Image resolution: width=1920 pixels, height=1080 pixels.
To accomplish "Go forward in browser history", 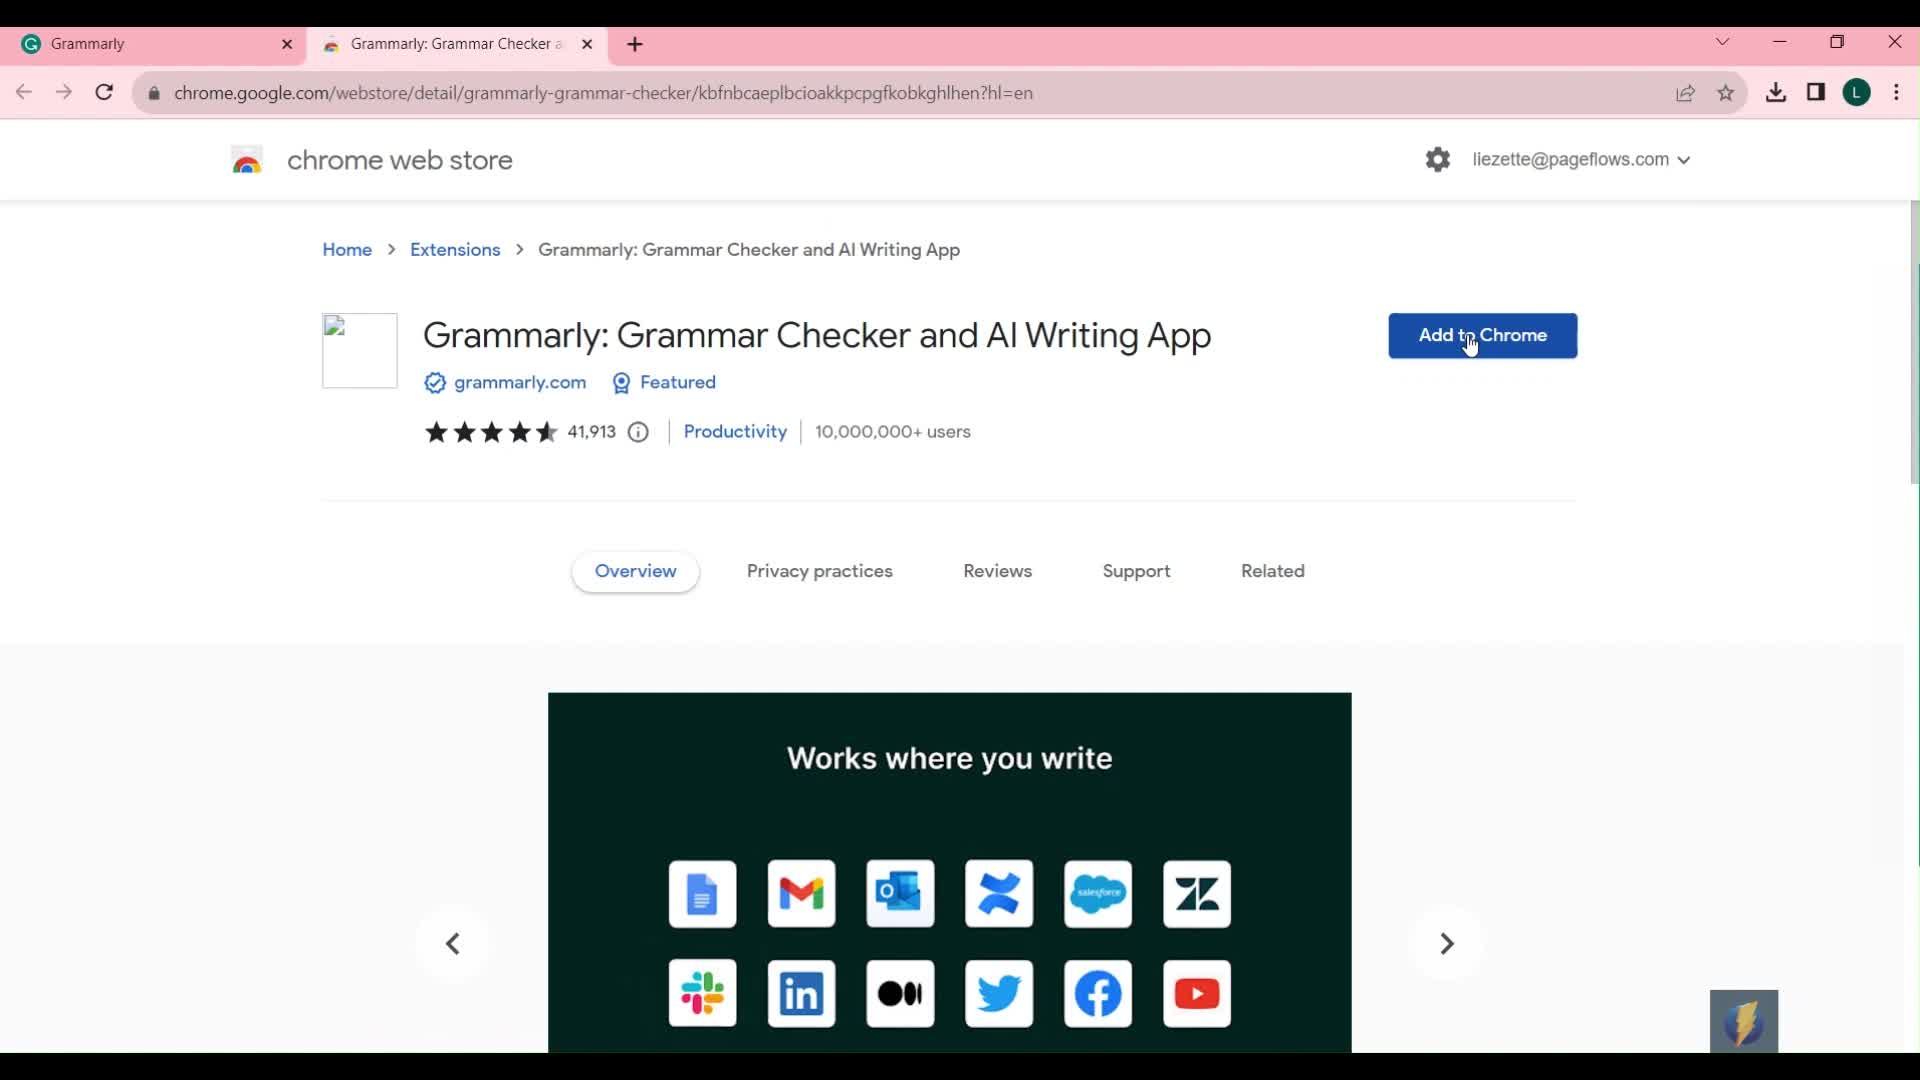I will (64, 93).
